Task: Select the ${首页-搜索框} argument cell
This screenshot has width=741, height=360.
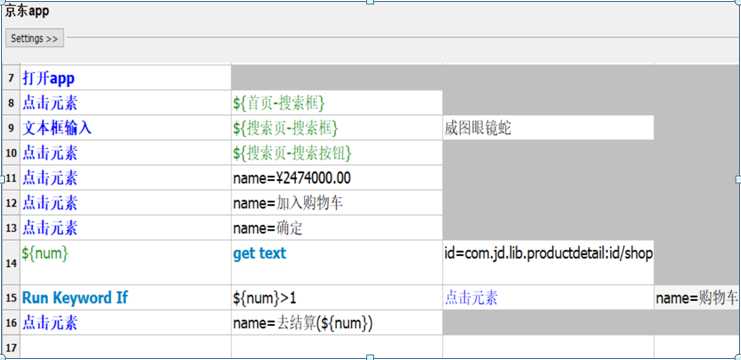Action: (337, 103)
